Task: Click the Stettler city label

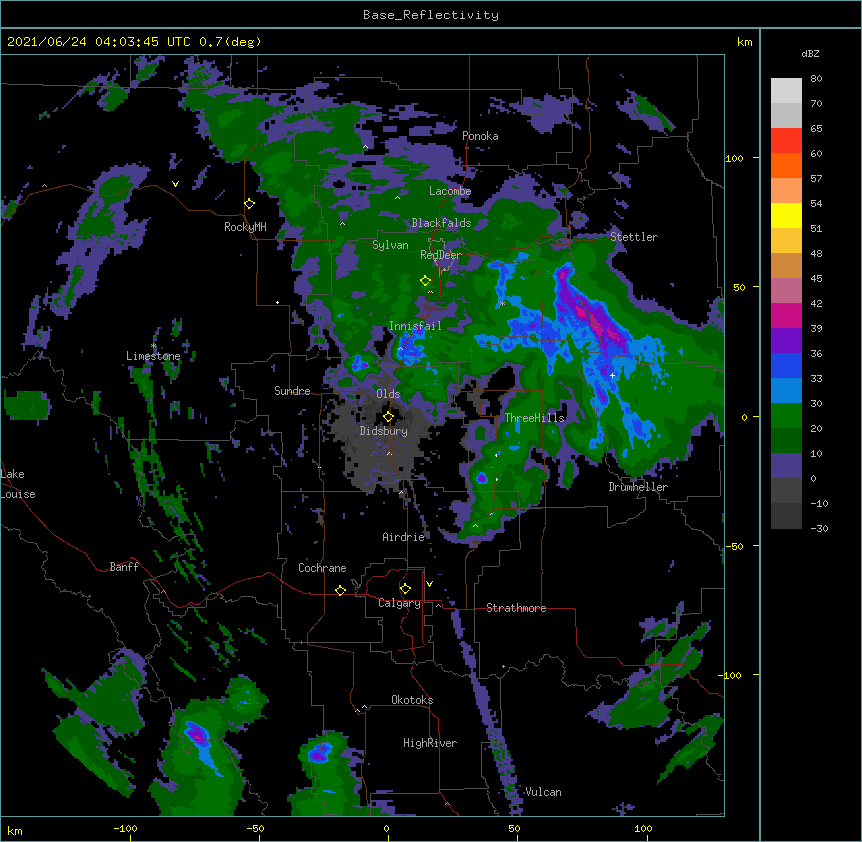Action: tap(634, 237)
